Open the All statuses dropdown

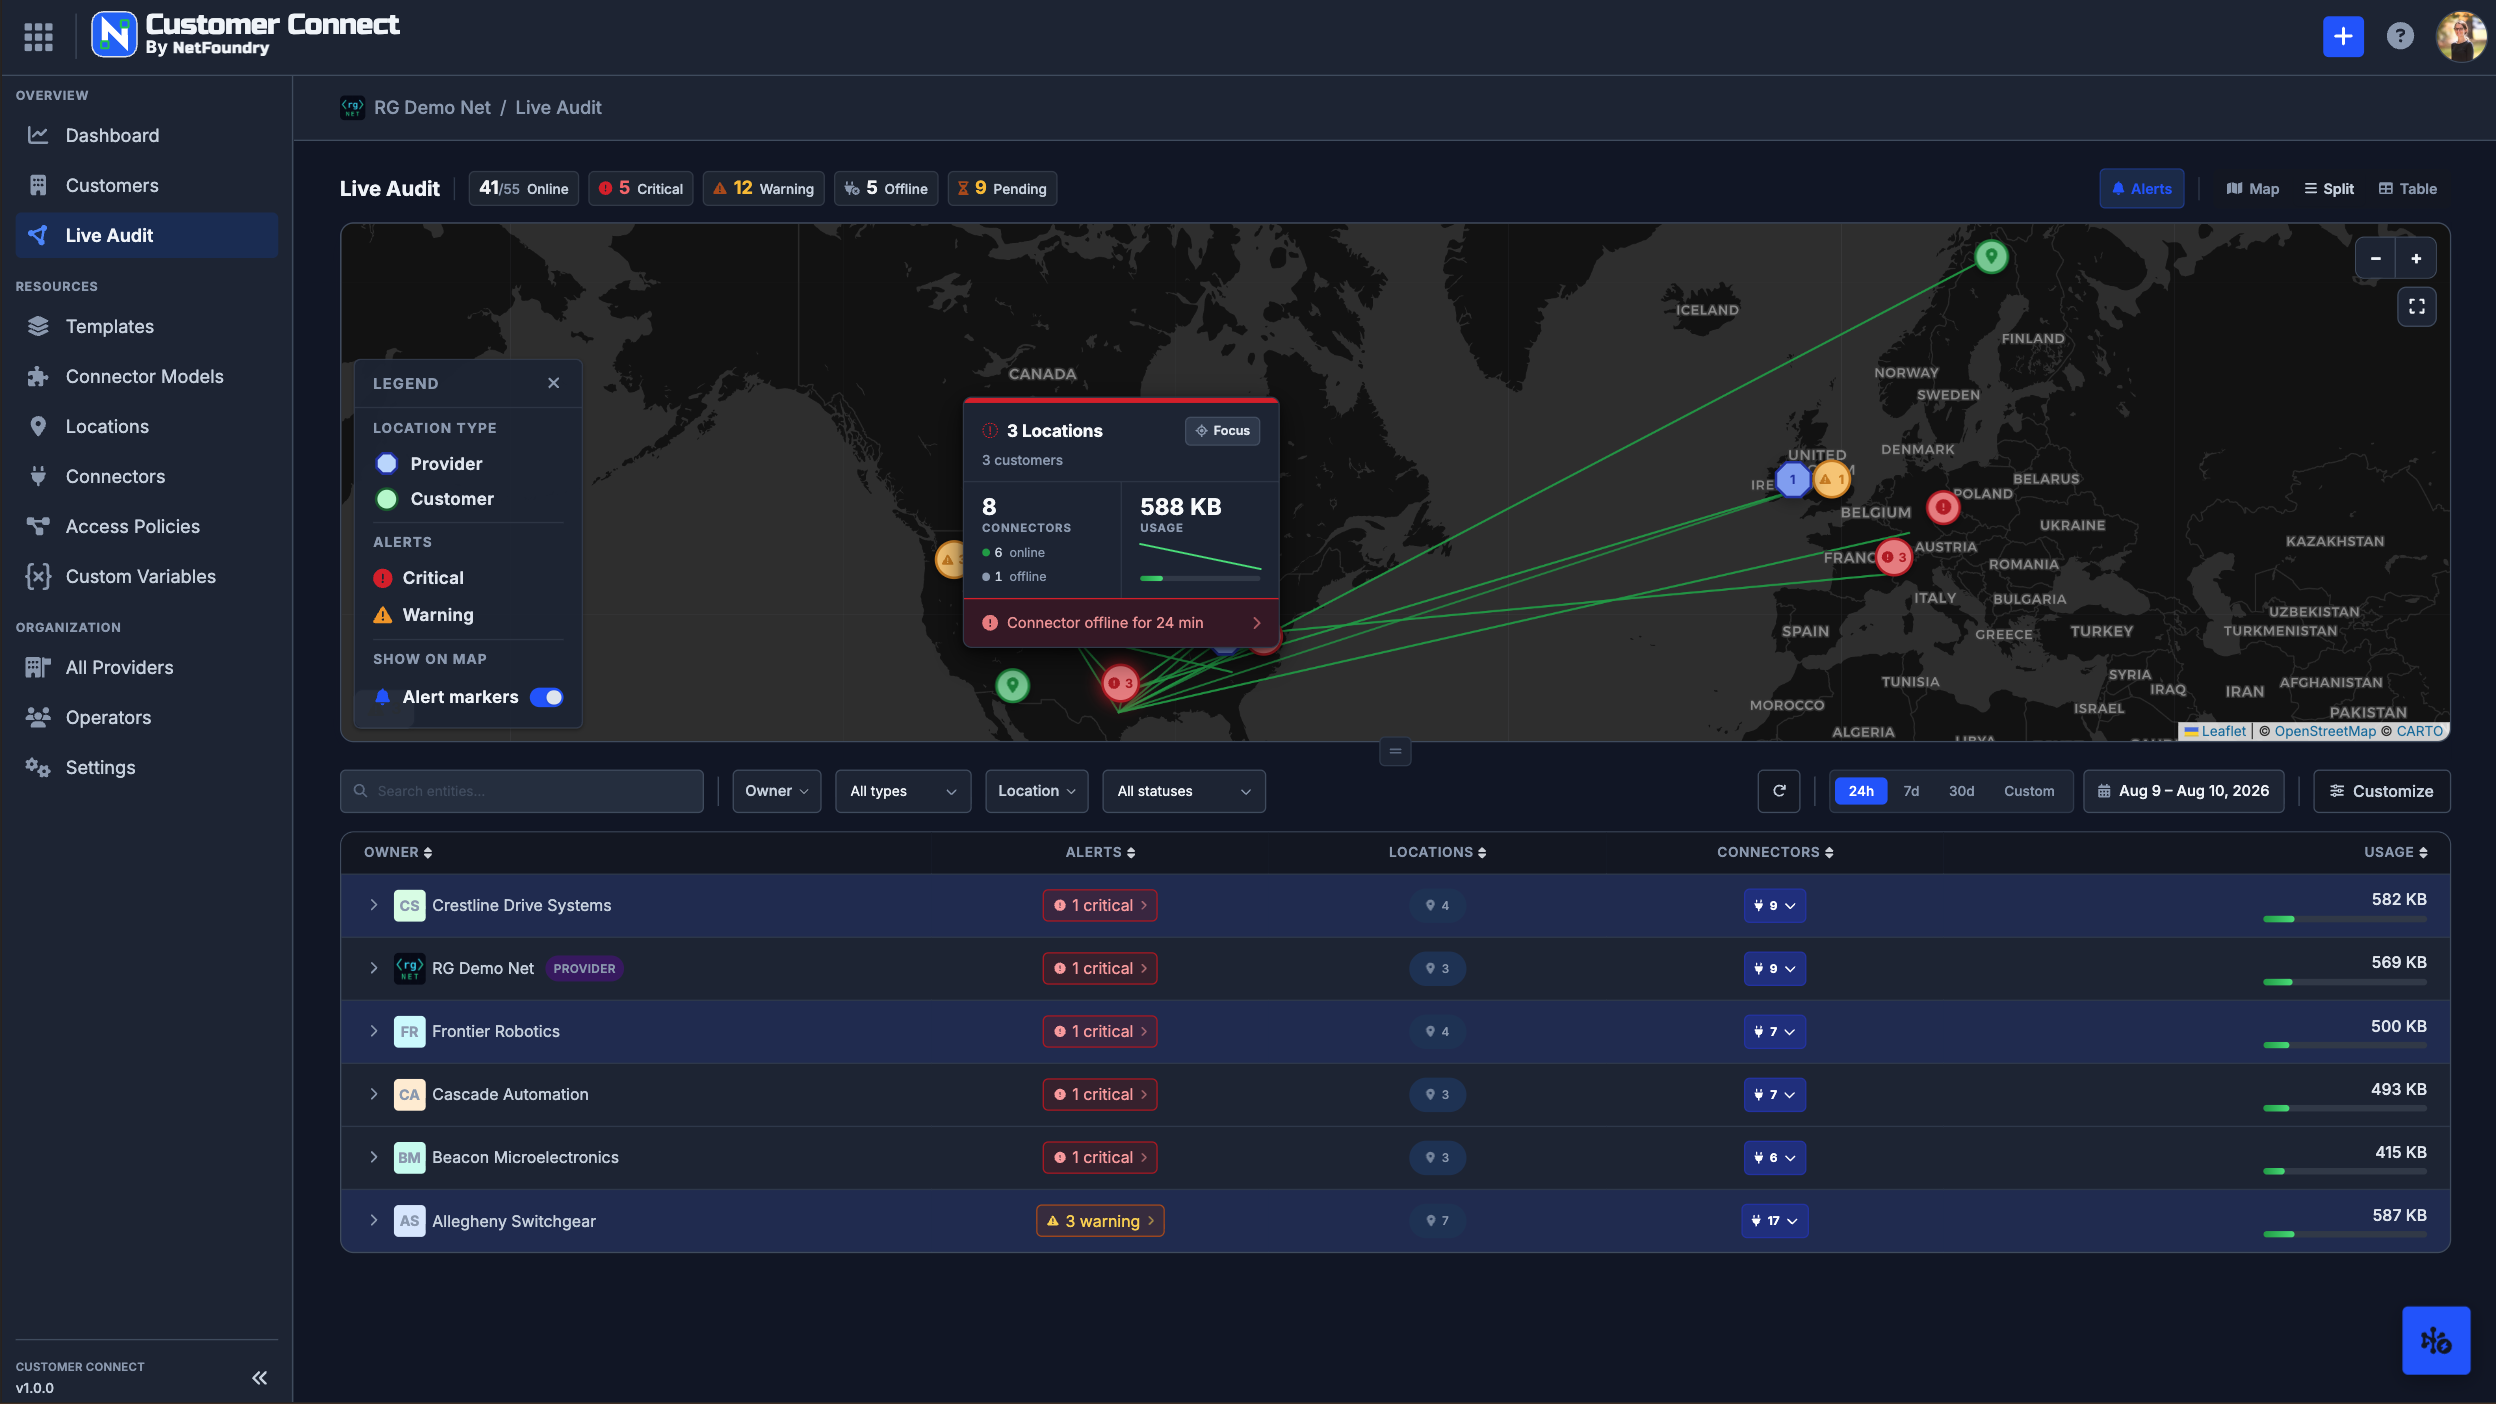pos(1184,791)
